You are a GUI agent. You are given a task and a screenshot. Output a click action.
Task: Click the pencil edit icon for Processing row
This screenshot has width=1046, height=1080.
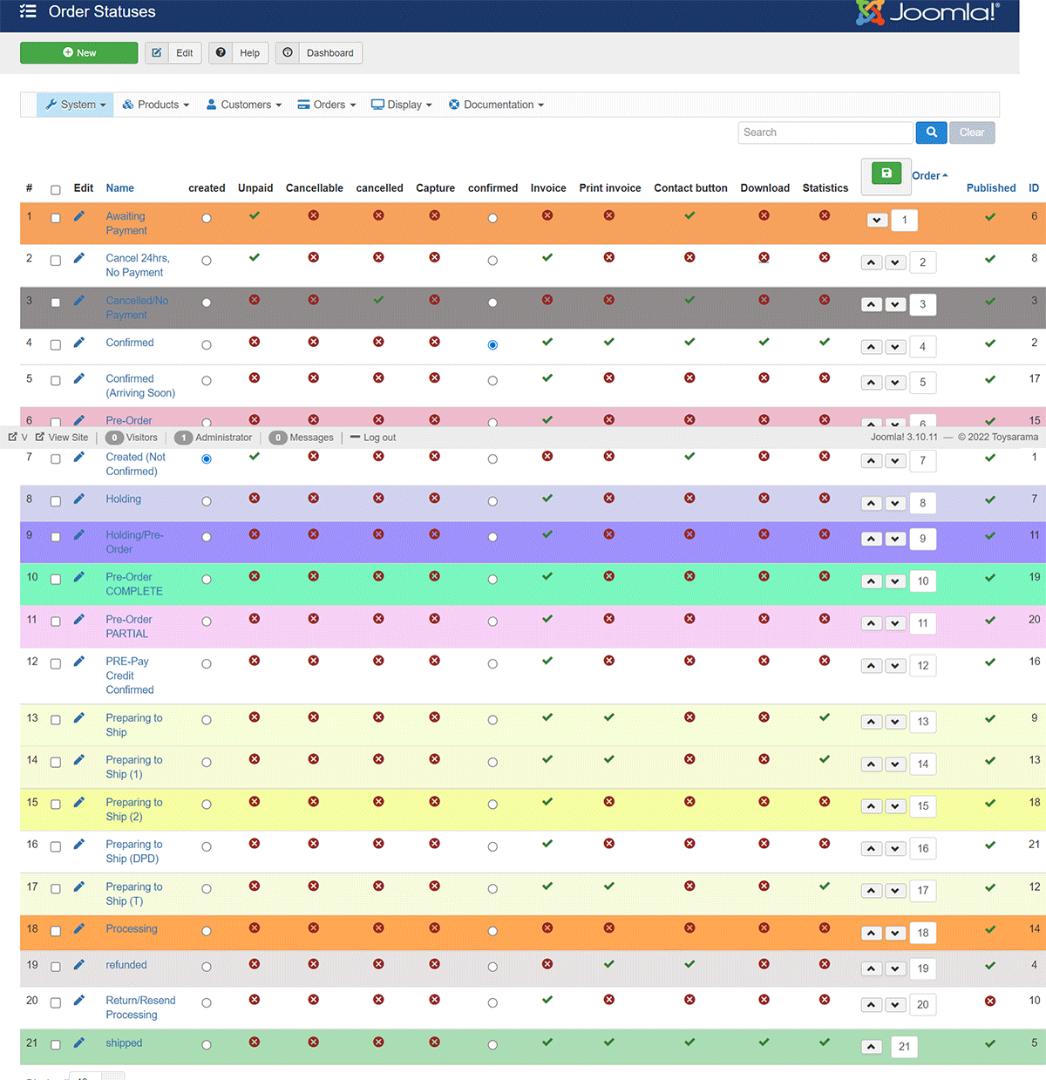click(79, 929)
